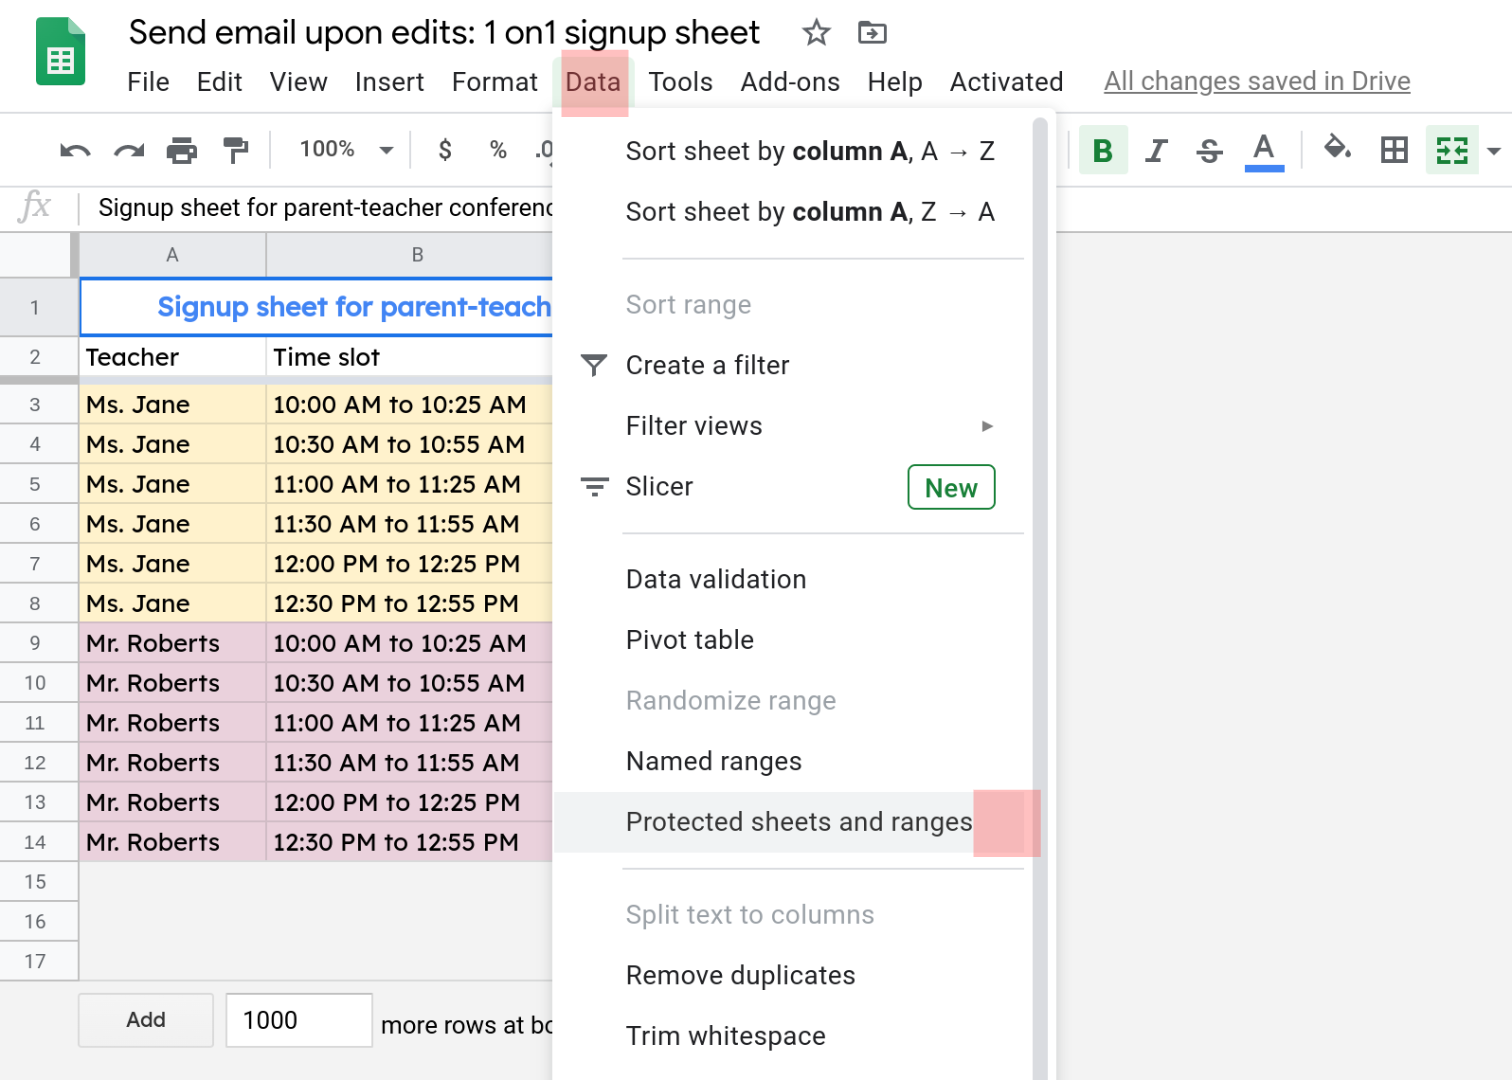Select the paint format tool

point(236,151)
